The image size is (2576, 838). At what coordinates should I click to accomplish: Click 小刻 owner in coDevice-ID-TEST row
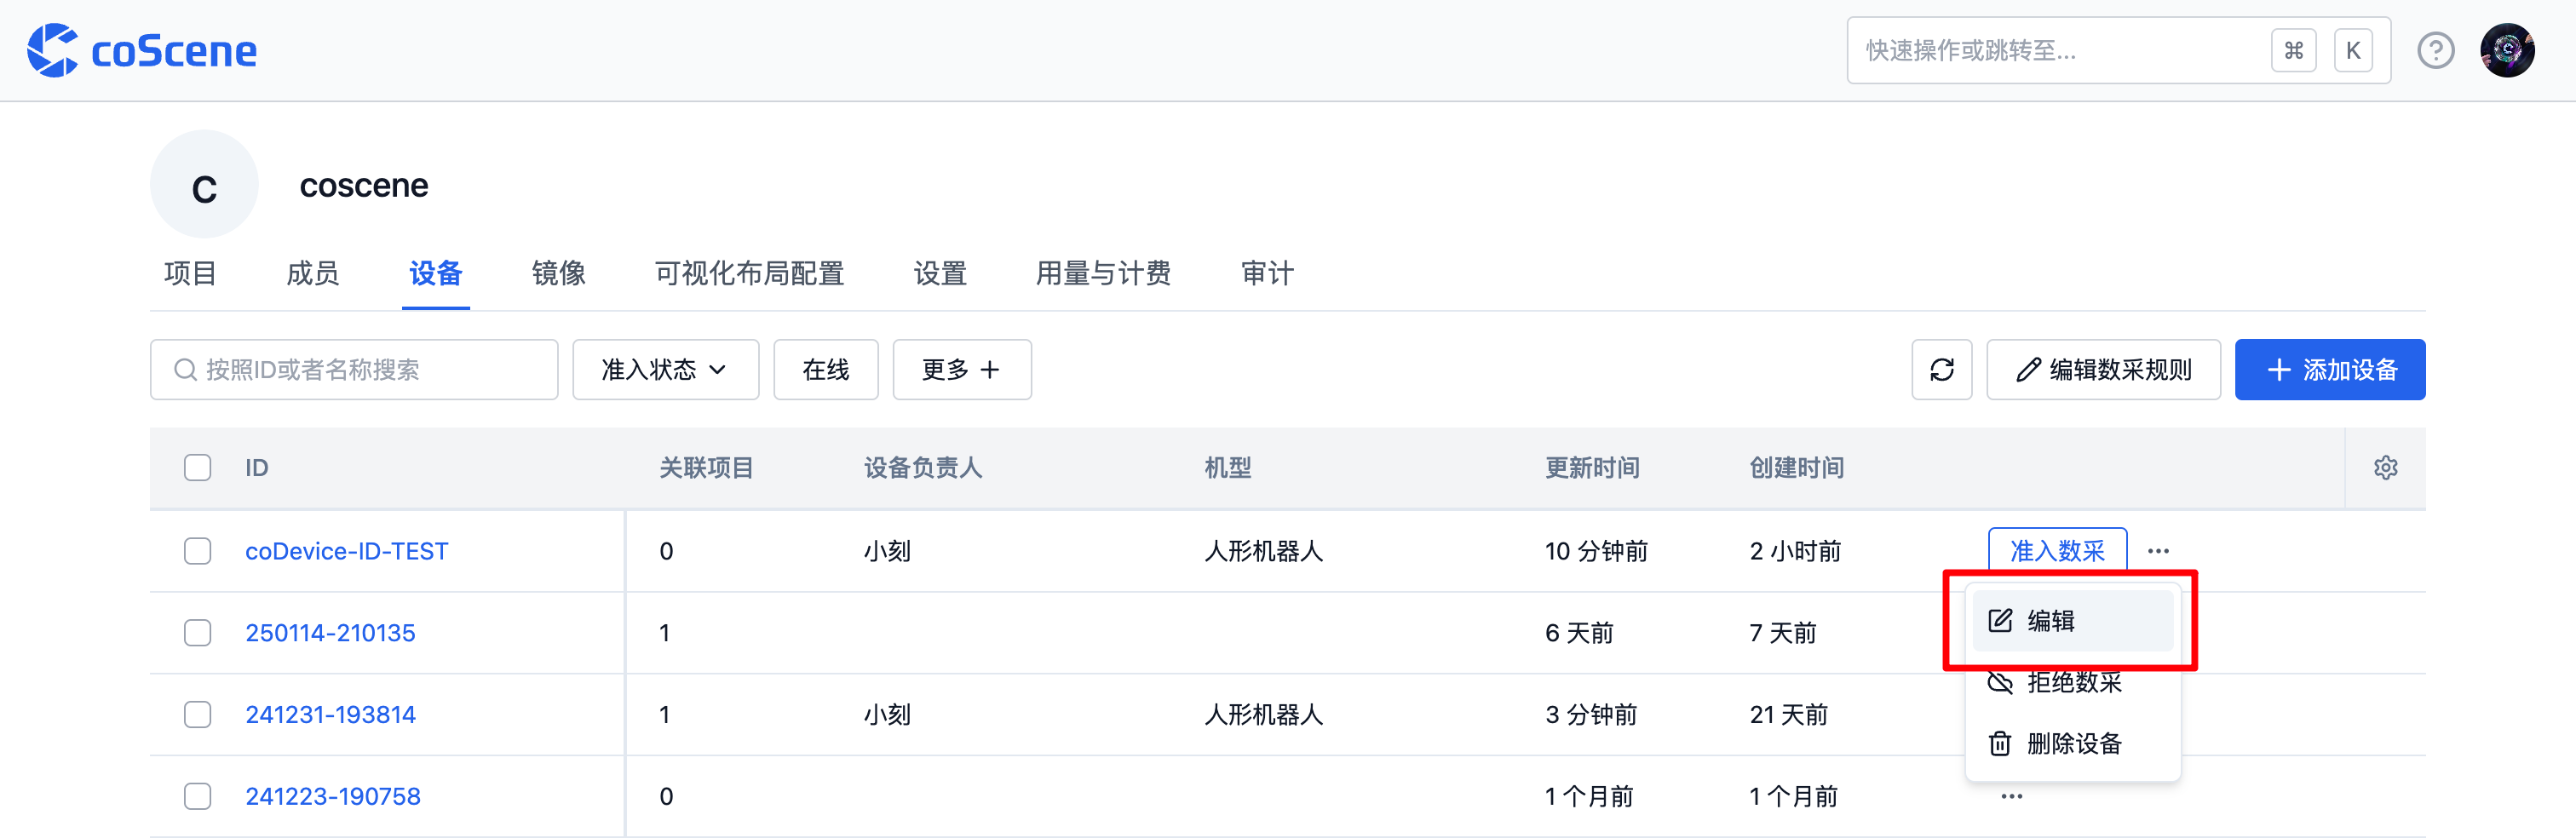888,552
